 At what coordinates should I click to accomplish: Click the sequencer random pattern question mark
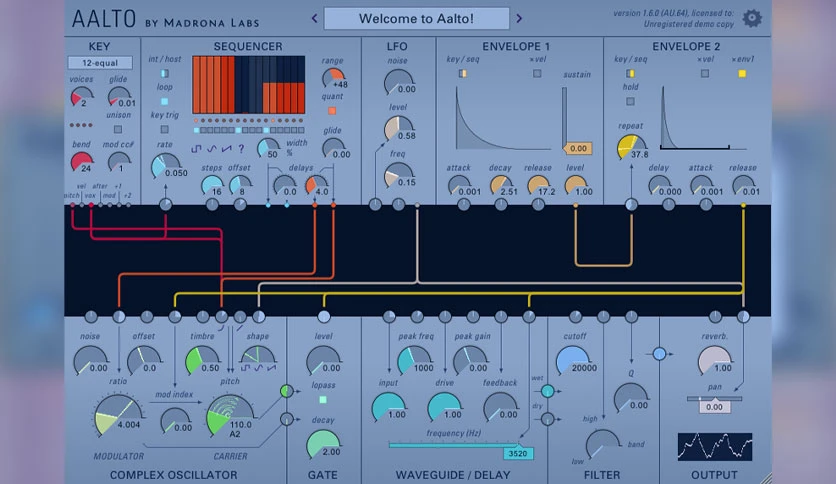tap(241, 149)
